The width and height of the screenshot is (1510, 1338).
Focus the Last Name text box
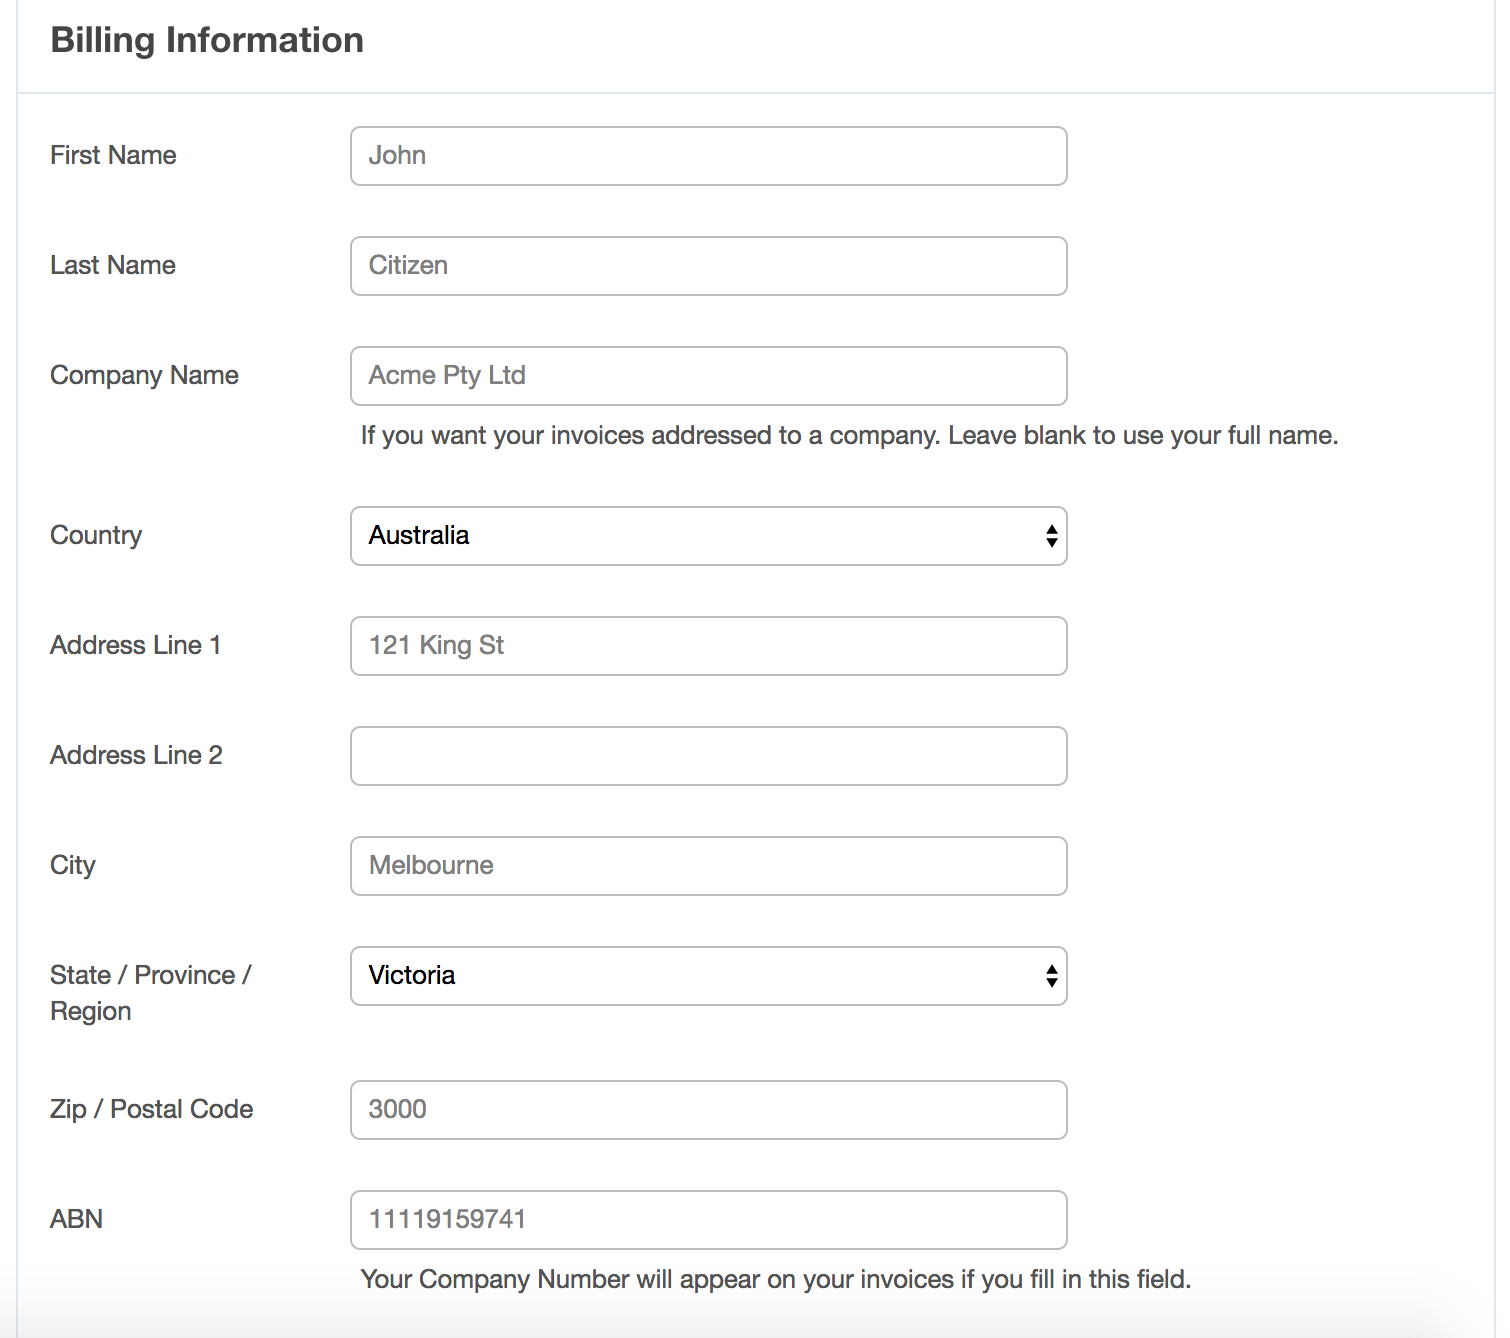(x=709, y=266)
